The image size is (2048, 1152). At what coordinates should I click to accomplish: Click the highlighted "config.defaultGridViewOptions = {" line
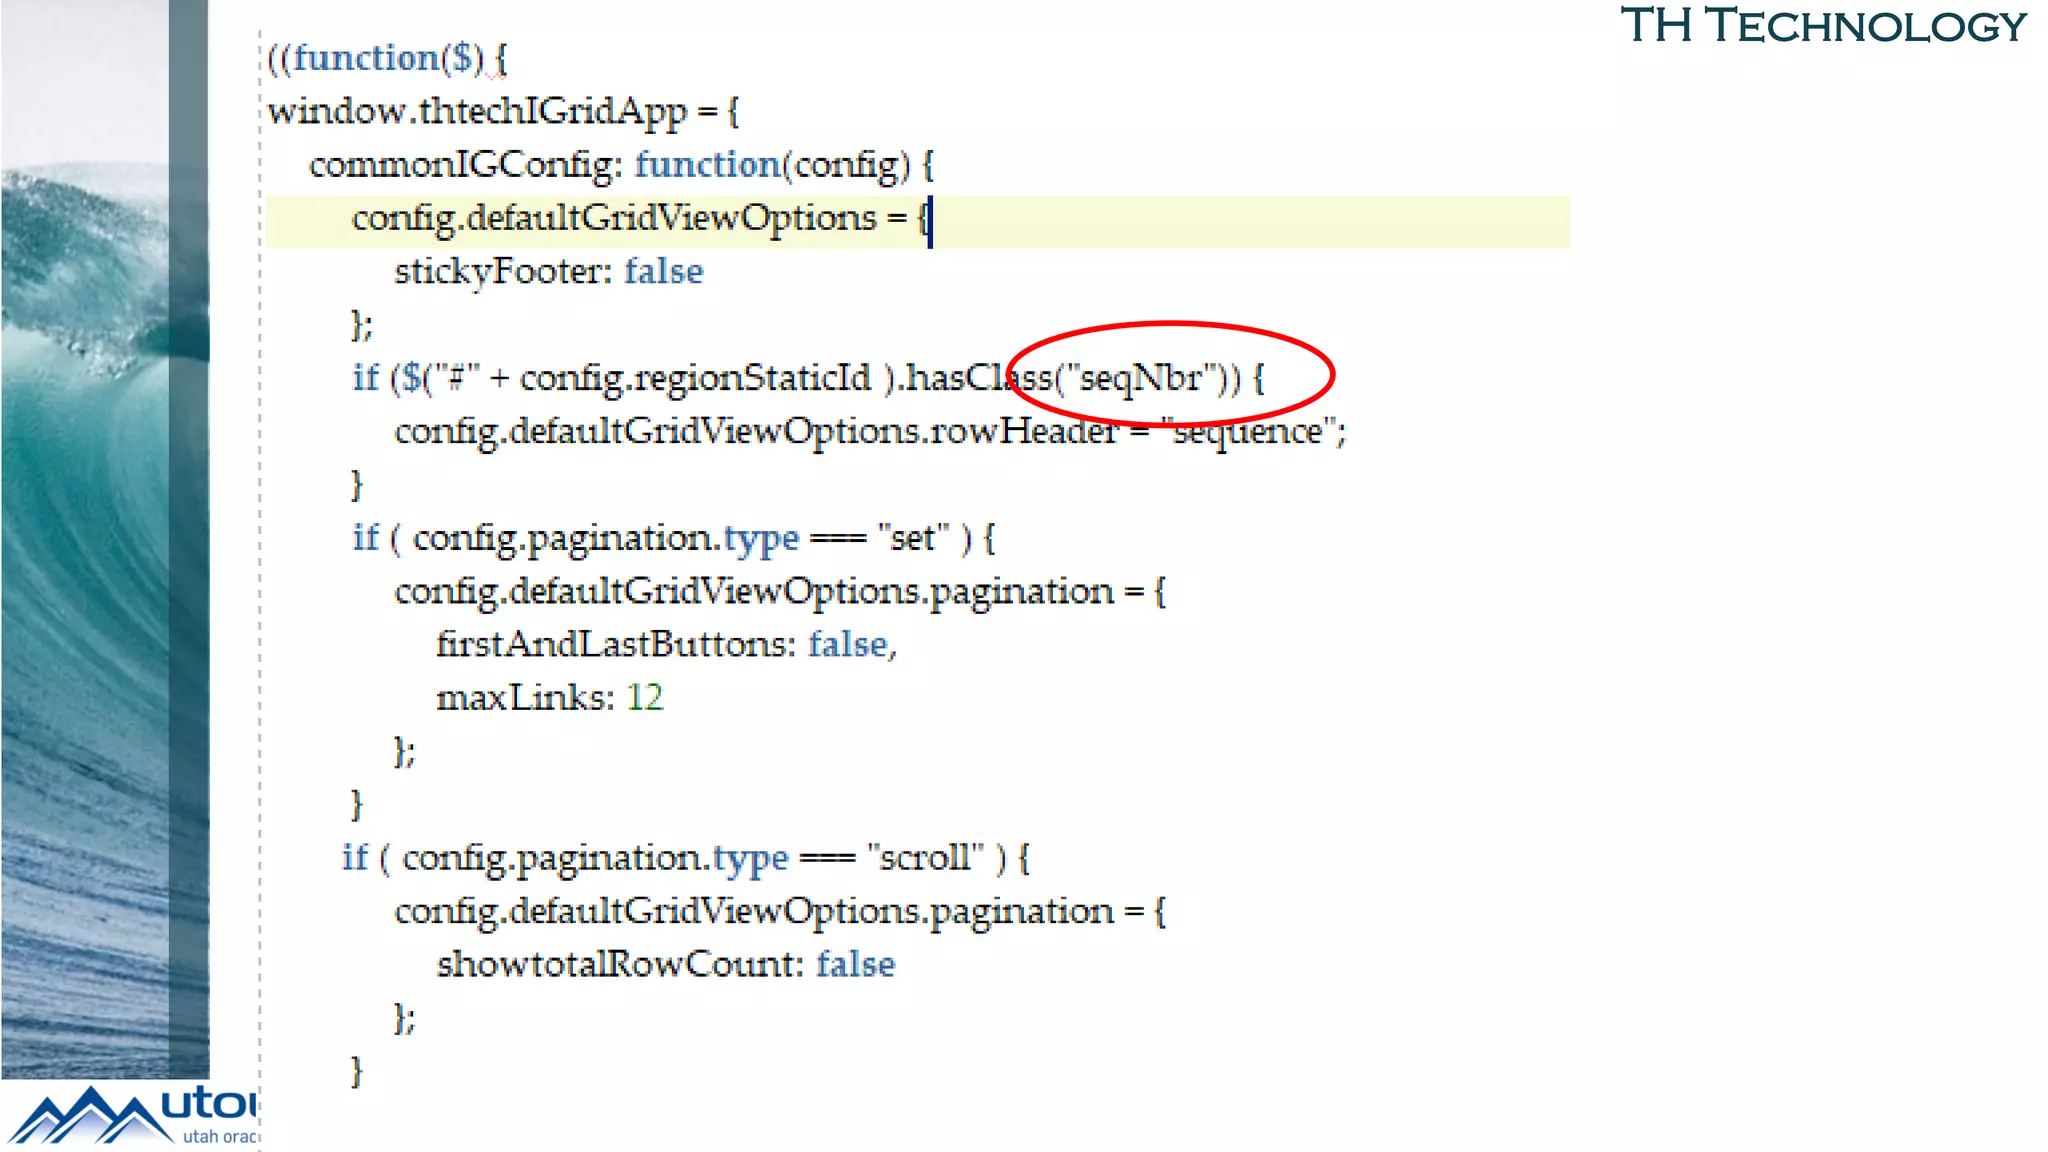click(917, 221)
